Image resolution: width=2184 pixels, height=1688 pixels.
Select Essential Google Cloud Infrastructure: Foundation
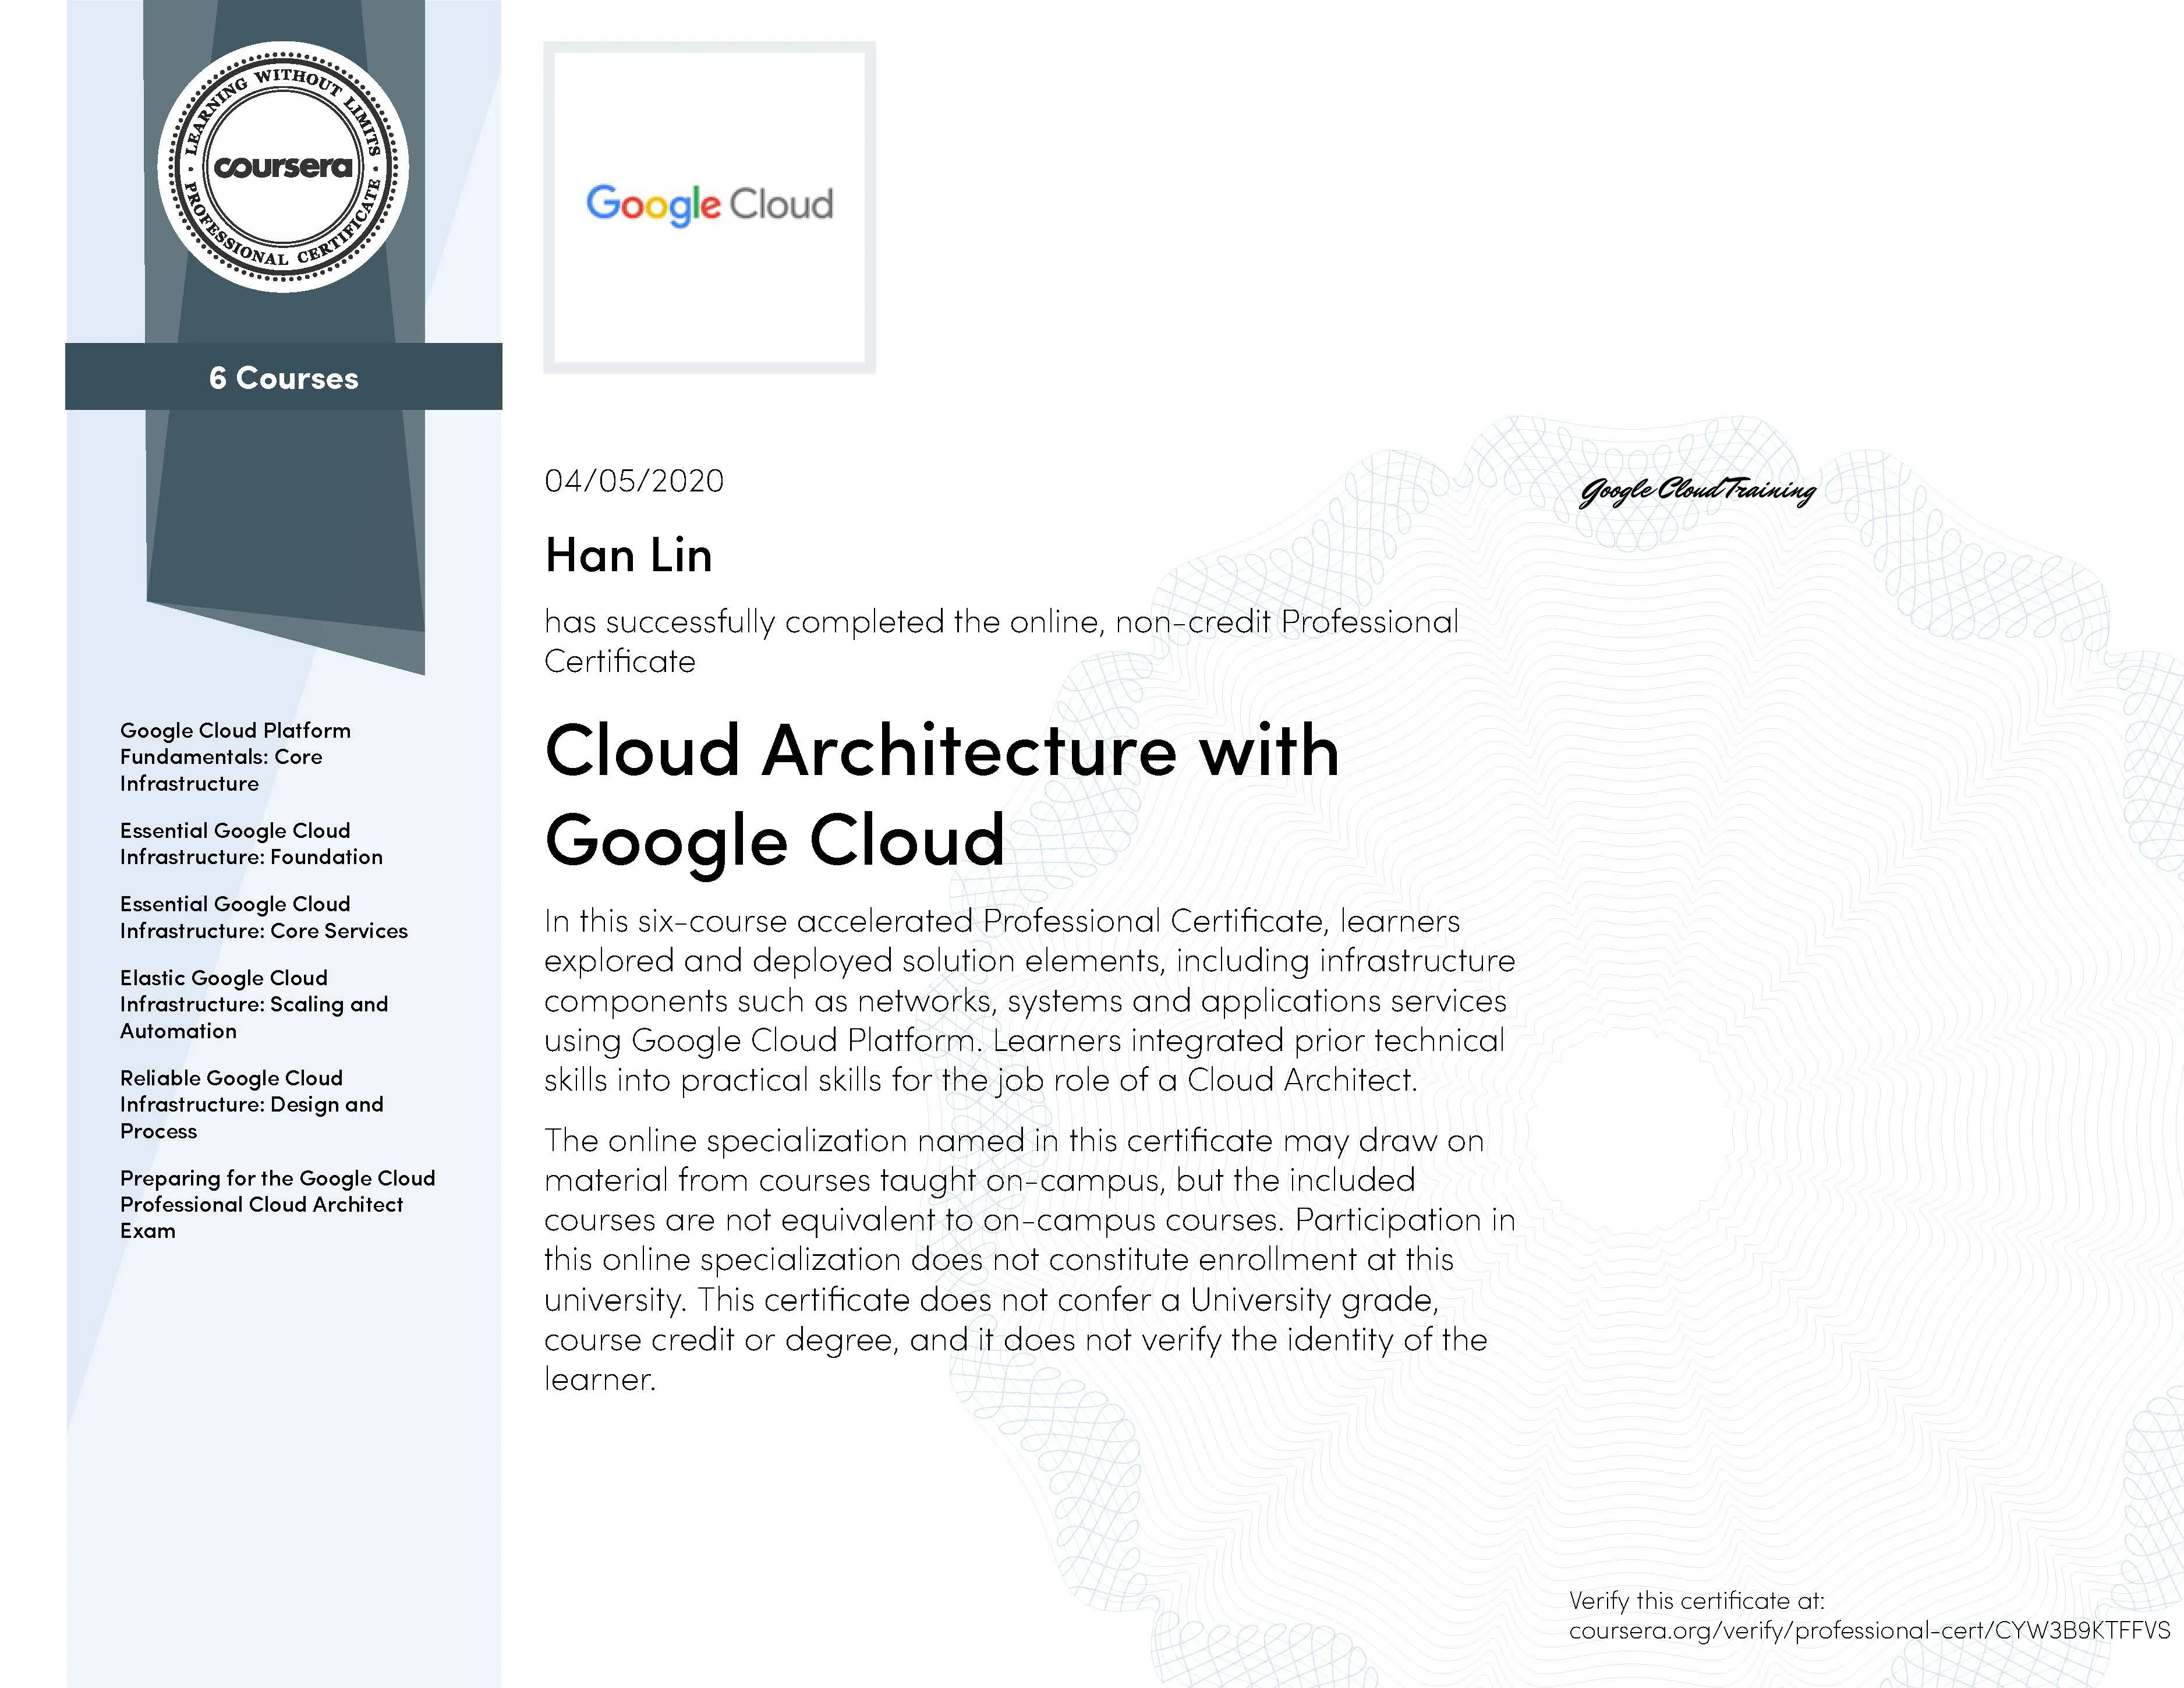coord(250,843)
